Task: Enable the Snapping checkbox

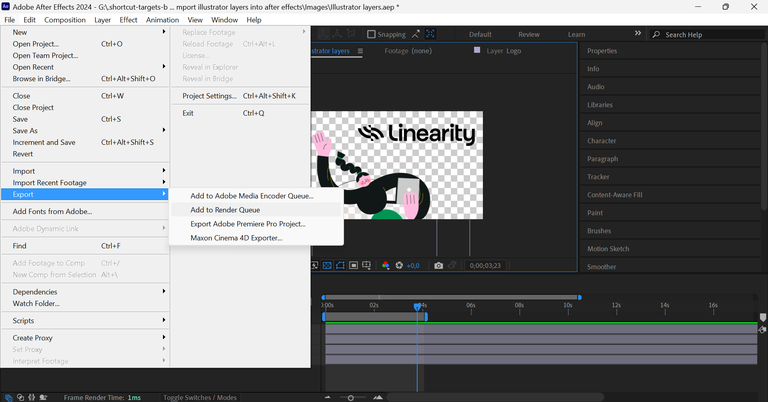Action: pyautogui.click(x=371, y=34)
